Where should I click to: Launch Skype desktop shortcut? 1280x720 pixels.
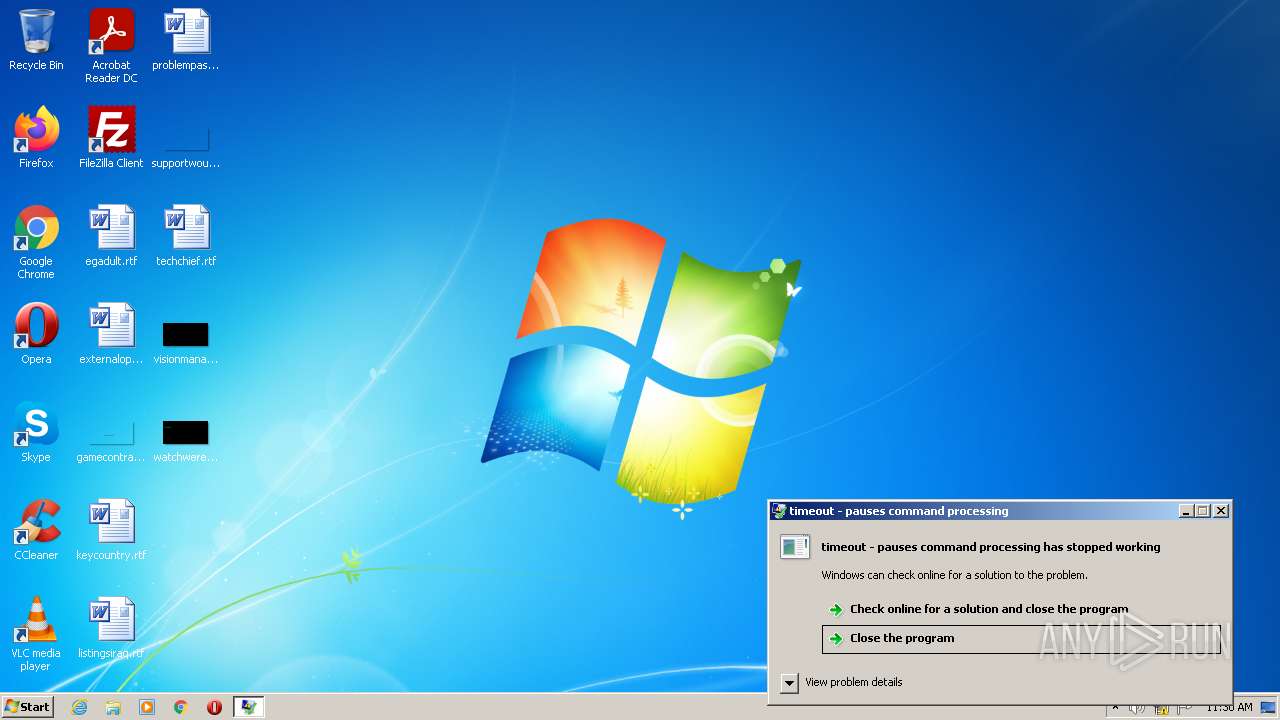[36, 432]
